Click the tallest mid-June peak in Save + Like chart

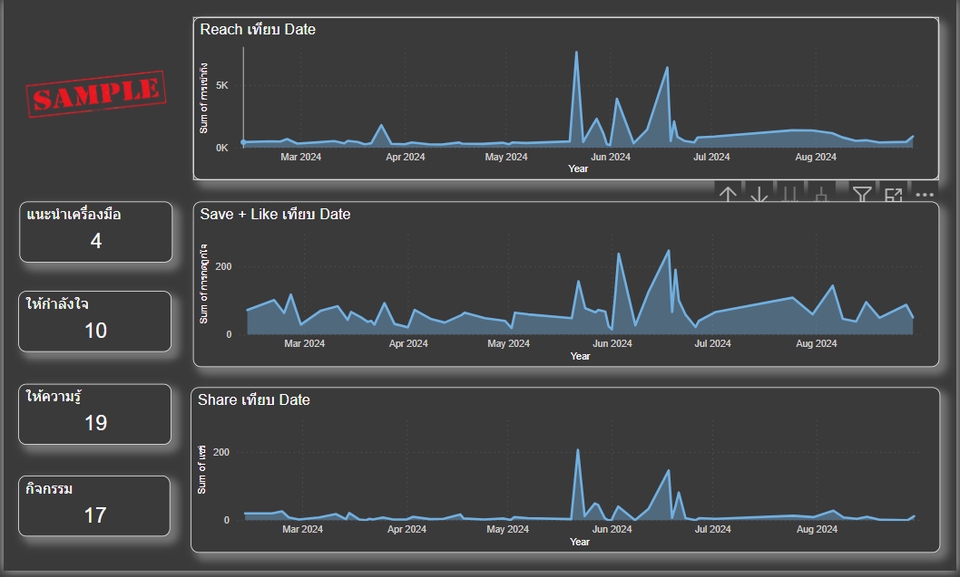point(669,251)
